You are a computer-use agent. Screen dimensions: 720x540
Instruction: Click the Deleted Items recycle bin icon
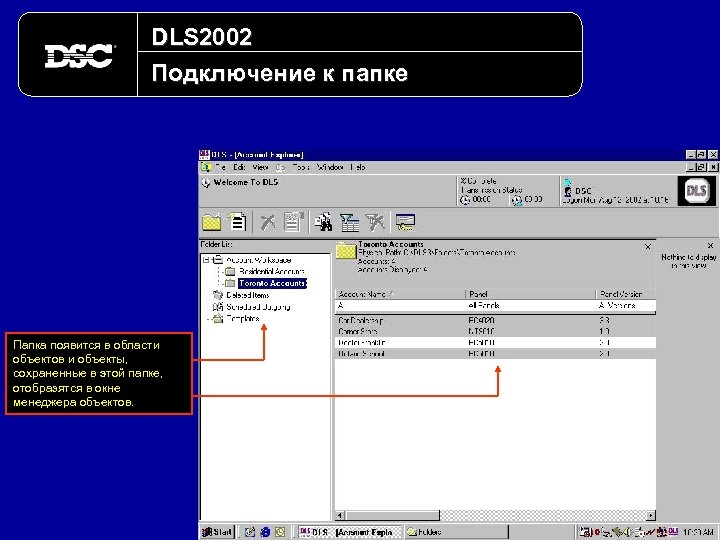coord(218,295)
